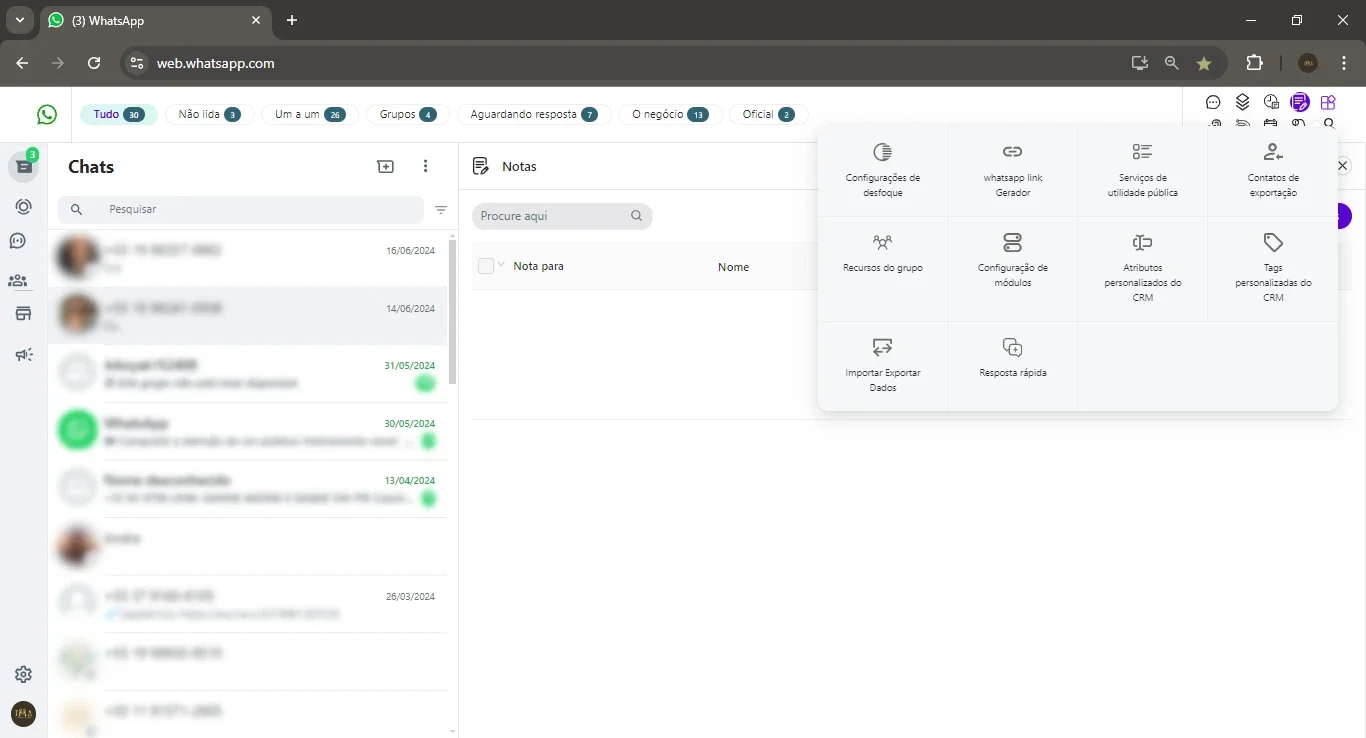The width and height of the screenshot is (1366, 738).
Task: Click the Nota para column header
Action: point(538,266)
